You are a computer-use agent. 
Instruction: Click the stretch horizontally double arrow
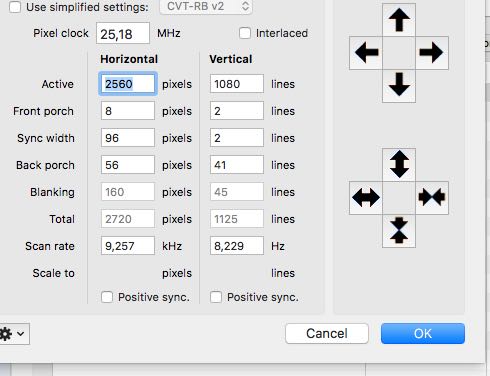366,198
